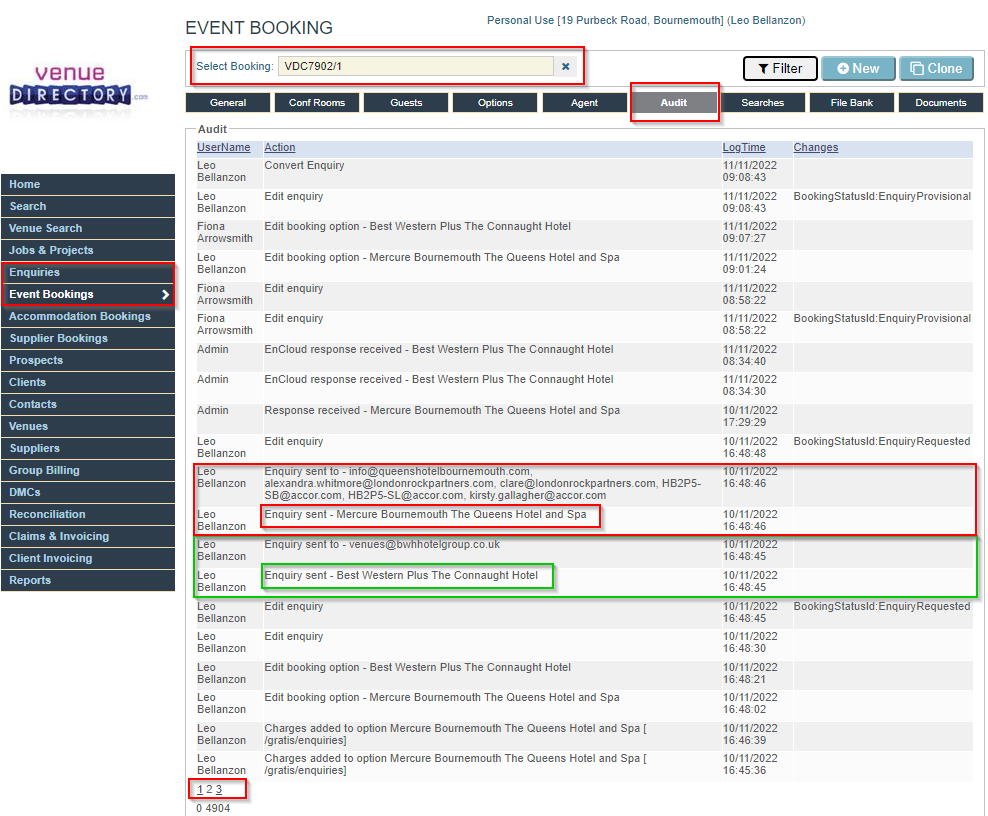Select 'Enquiry sent to - venues@bwhhotelgroup.co.uk' row

584,551
